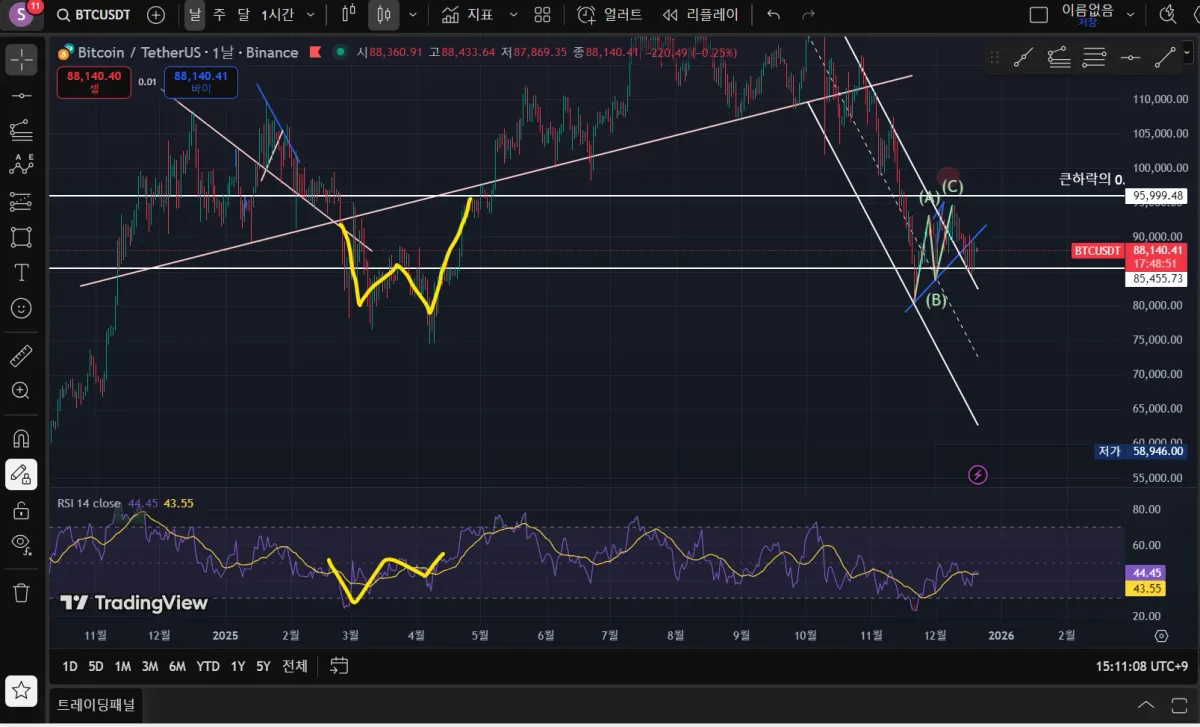1200x727 pixels.
Task: Click the trash remove objects icon
Action: (x=21, y=592)
